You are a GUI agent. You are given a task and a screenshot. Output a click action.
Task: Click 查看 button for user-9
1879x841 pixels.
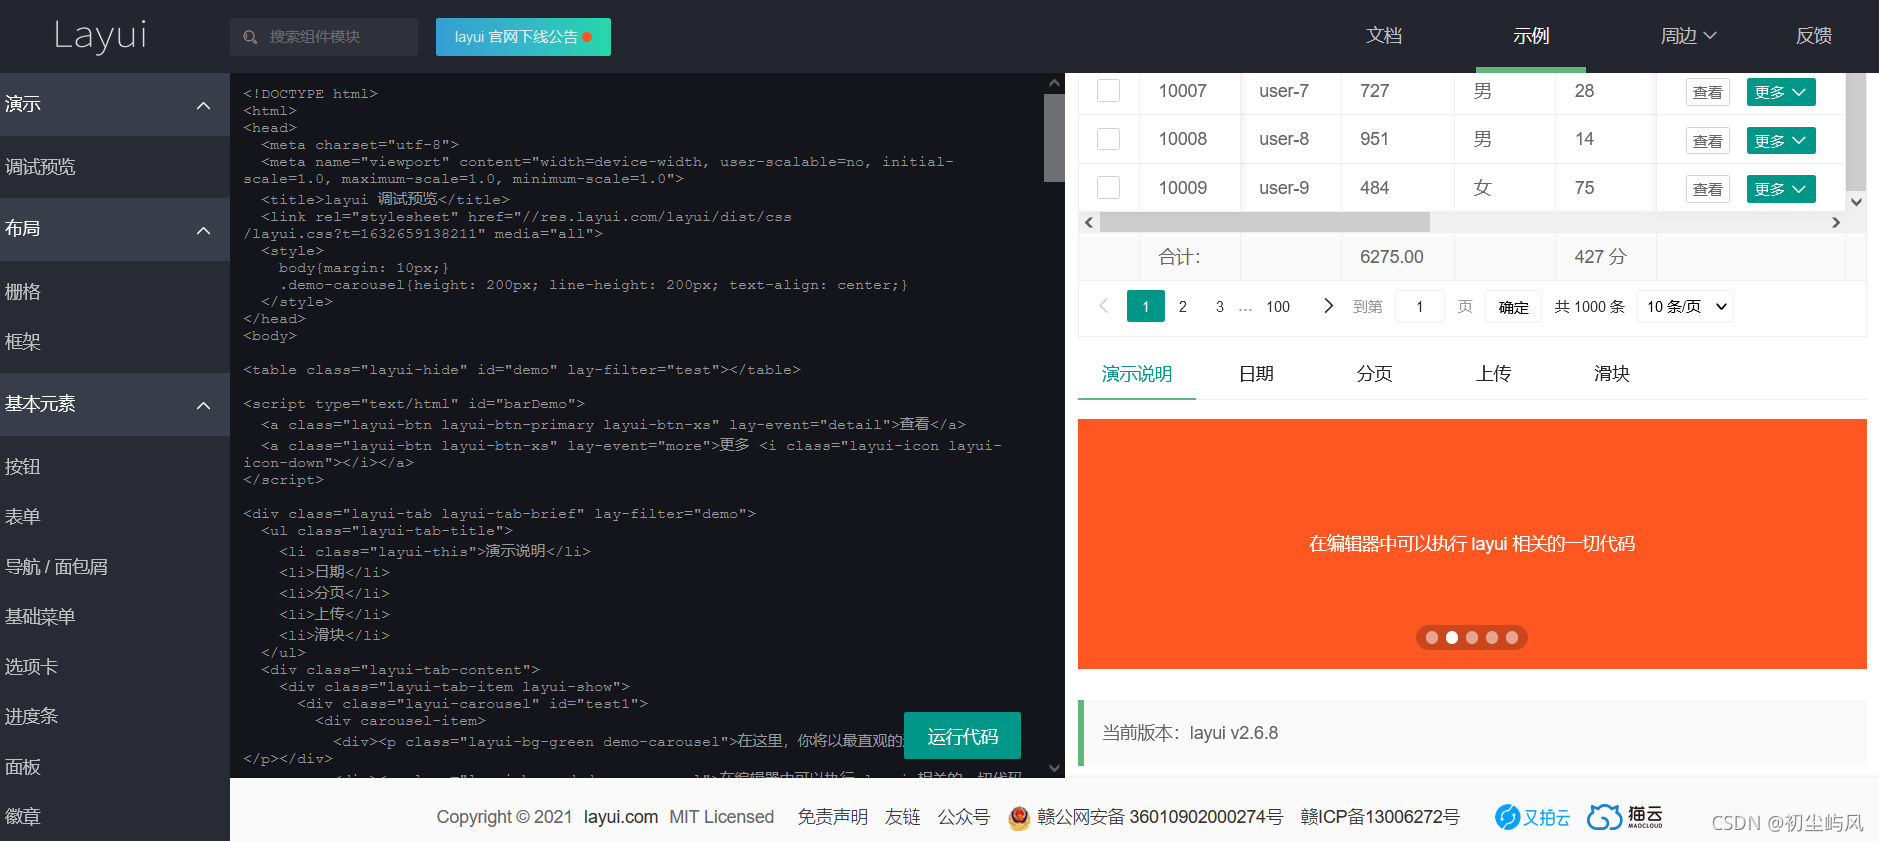[x=1707, y=189]
